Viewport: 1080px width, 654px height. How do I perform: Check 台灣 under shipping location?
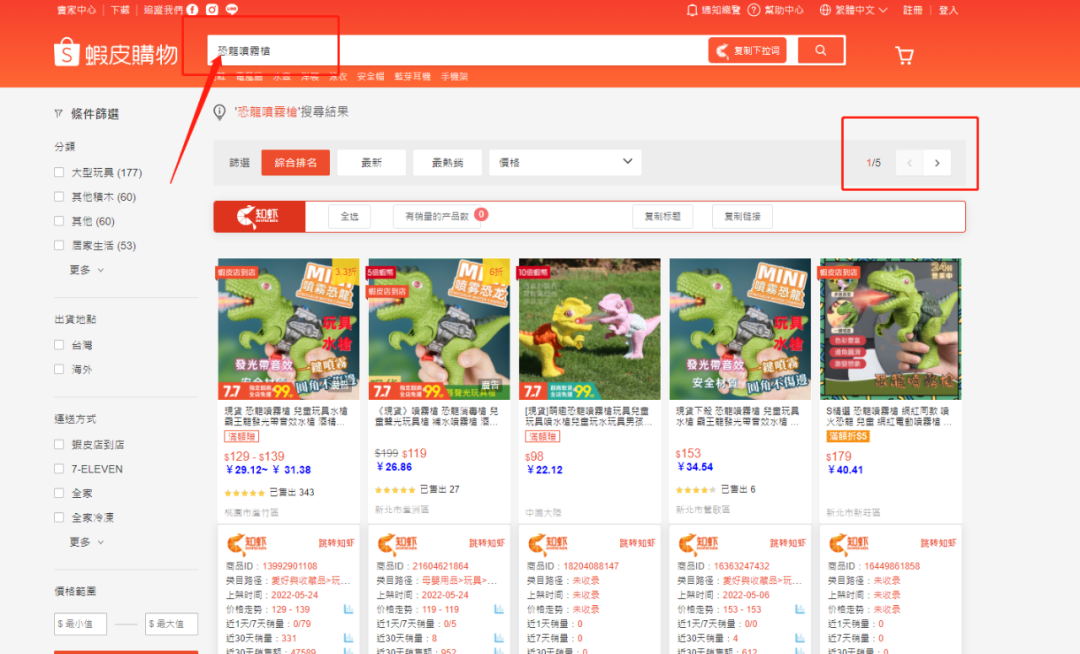pyautogui.click(x=59, y=344)
